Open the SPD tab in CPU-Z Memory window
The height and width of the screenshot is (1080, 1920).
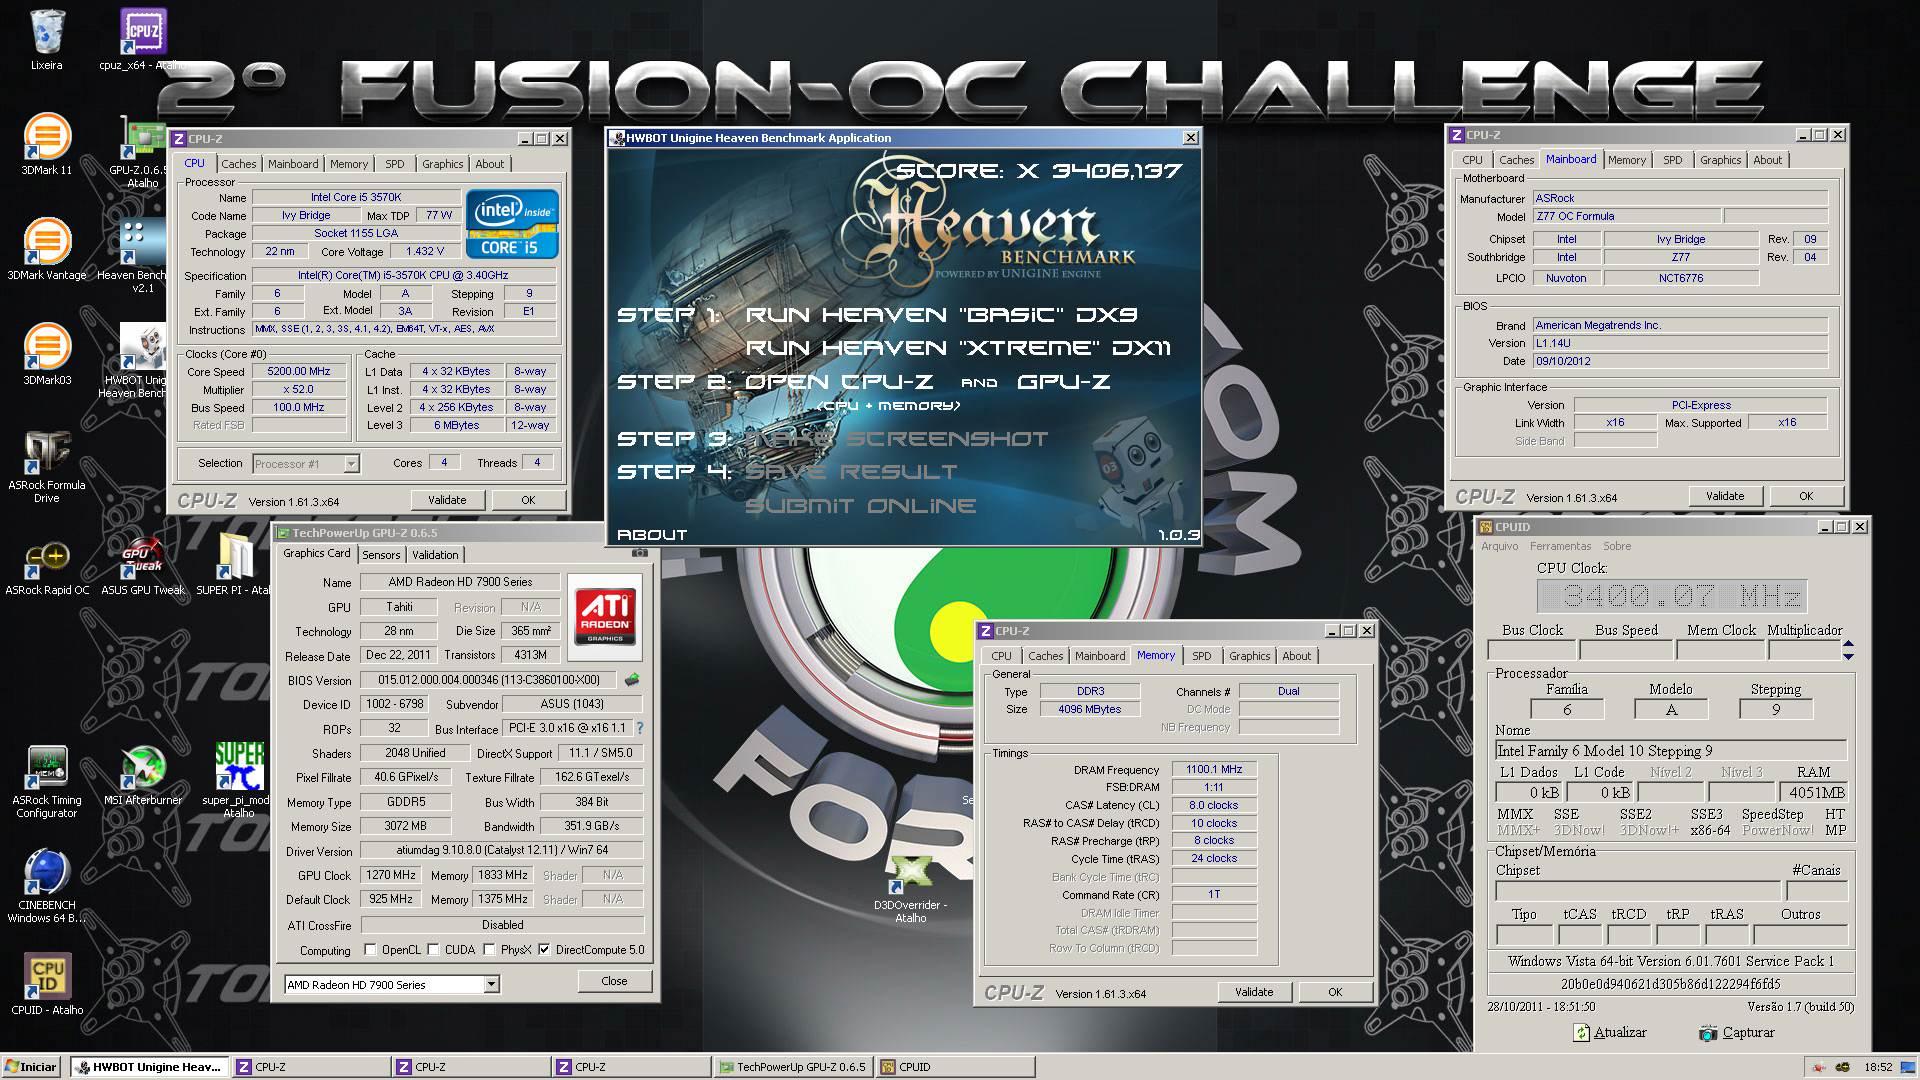click(1201, 656)
